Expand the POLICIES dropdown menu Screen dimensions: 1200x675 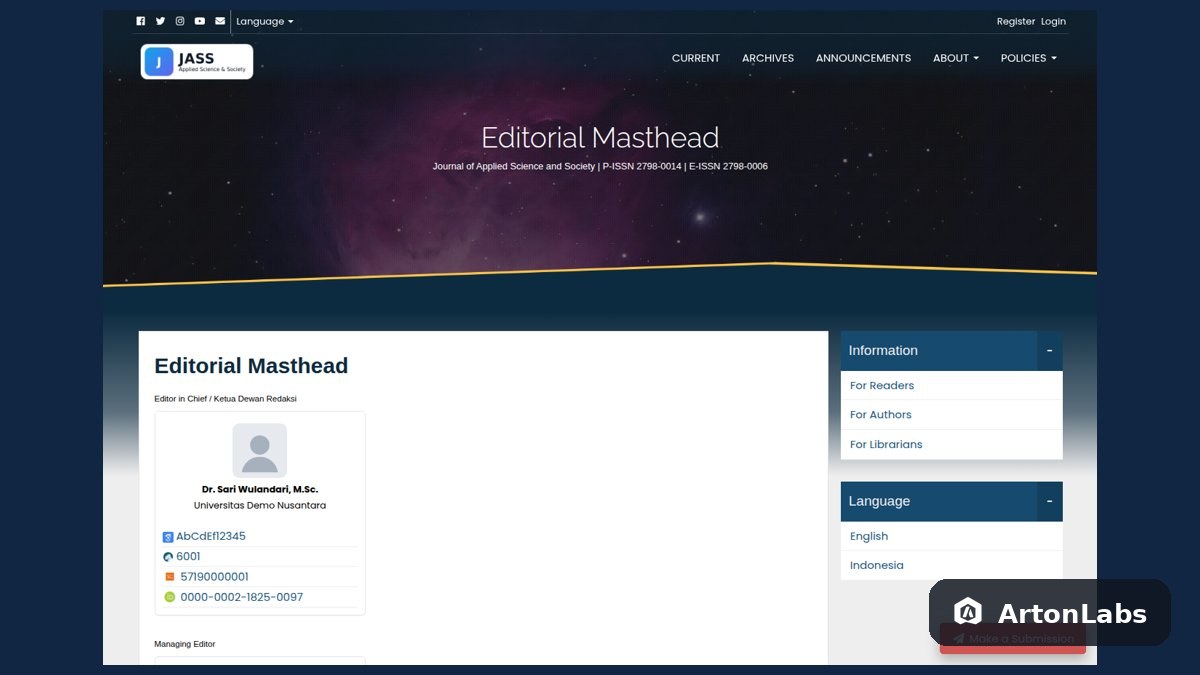point(1029,58)
